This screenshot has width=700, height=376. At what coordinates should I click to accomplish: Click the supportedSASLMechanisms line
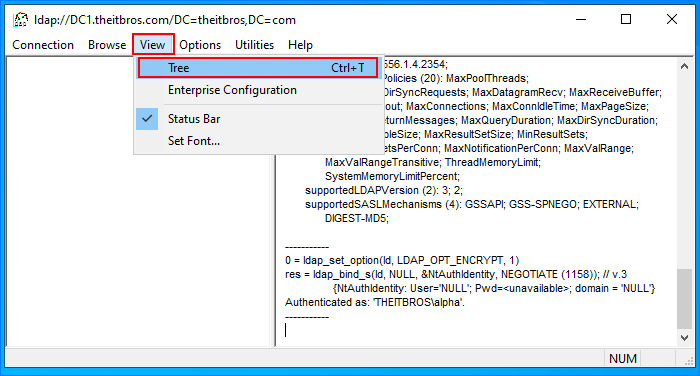click(472, 204)
